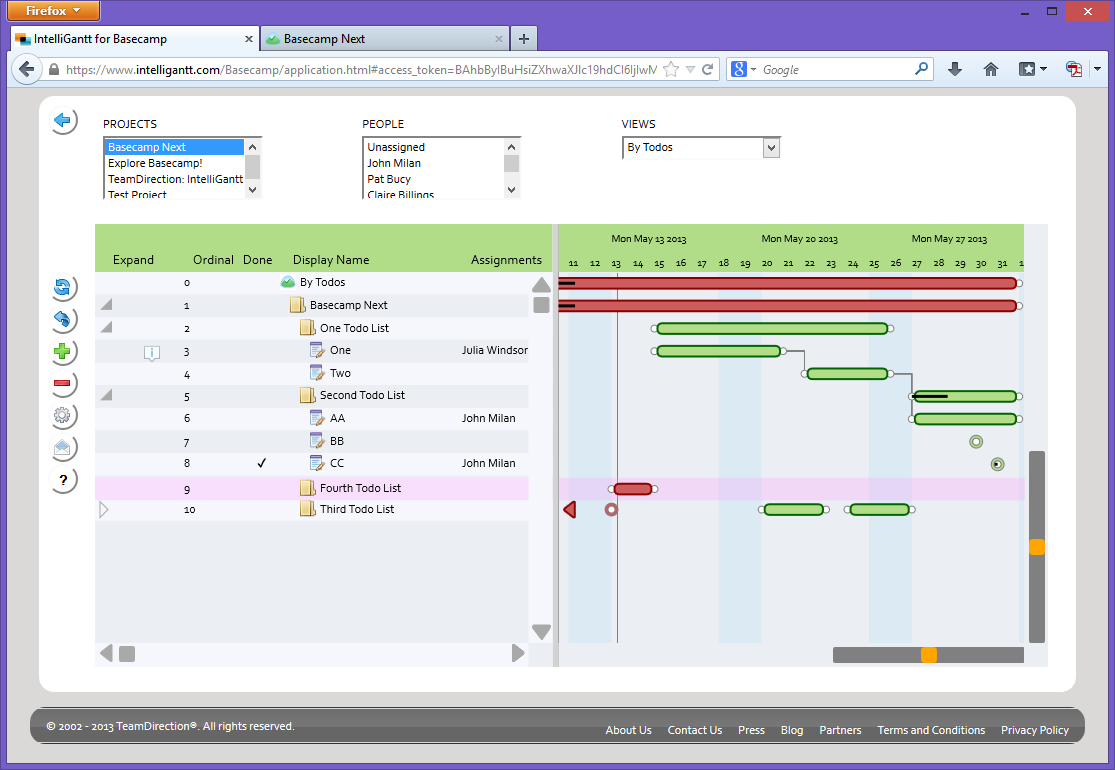
Task: Click the task icon beside One
Action: 317,350
